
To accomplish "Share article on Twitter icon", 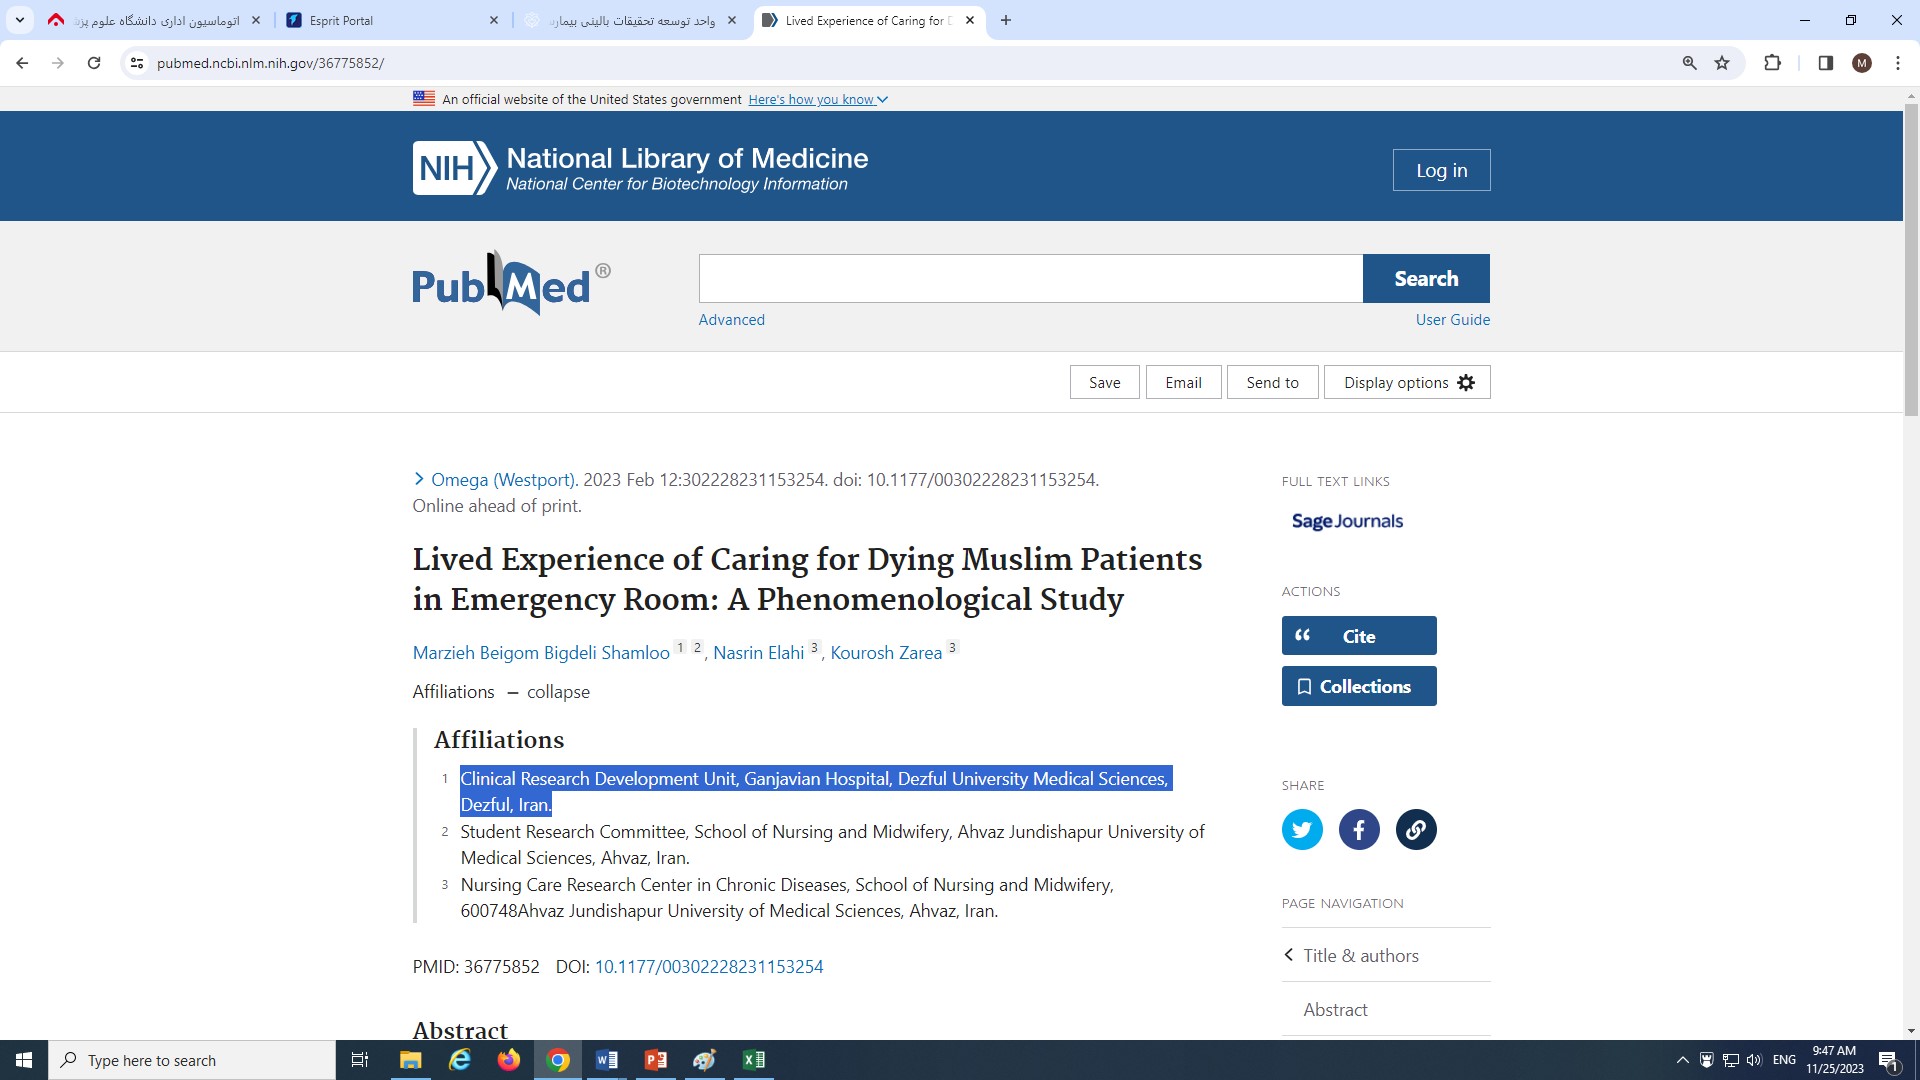I will [x=1301, y=829].
